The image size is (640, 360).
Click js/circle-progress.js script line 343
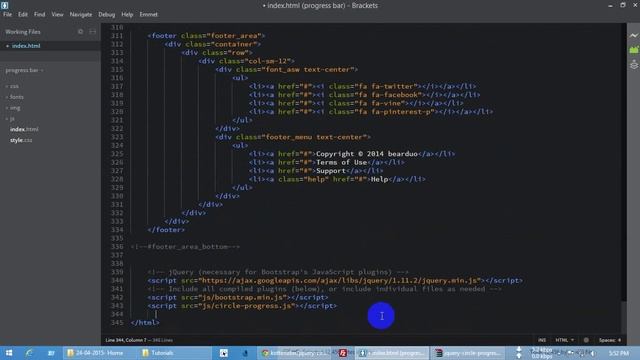point(242,306)
